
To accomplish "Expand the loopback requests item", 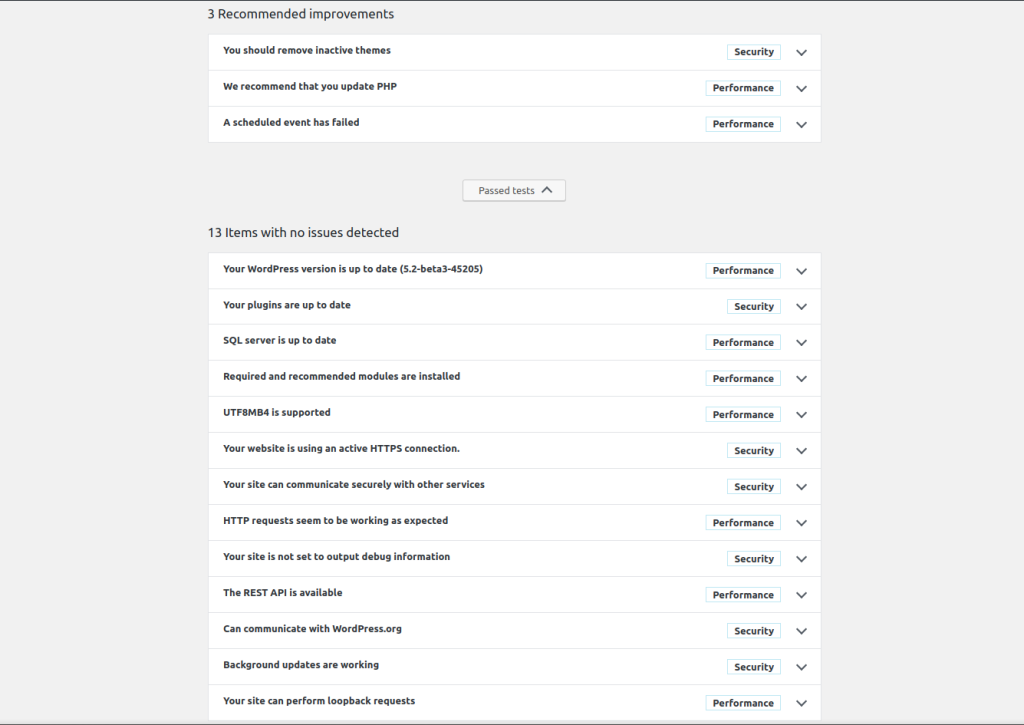I will [801, 702].
